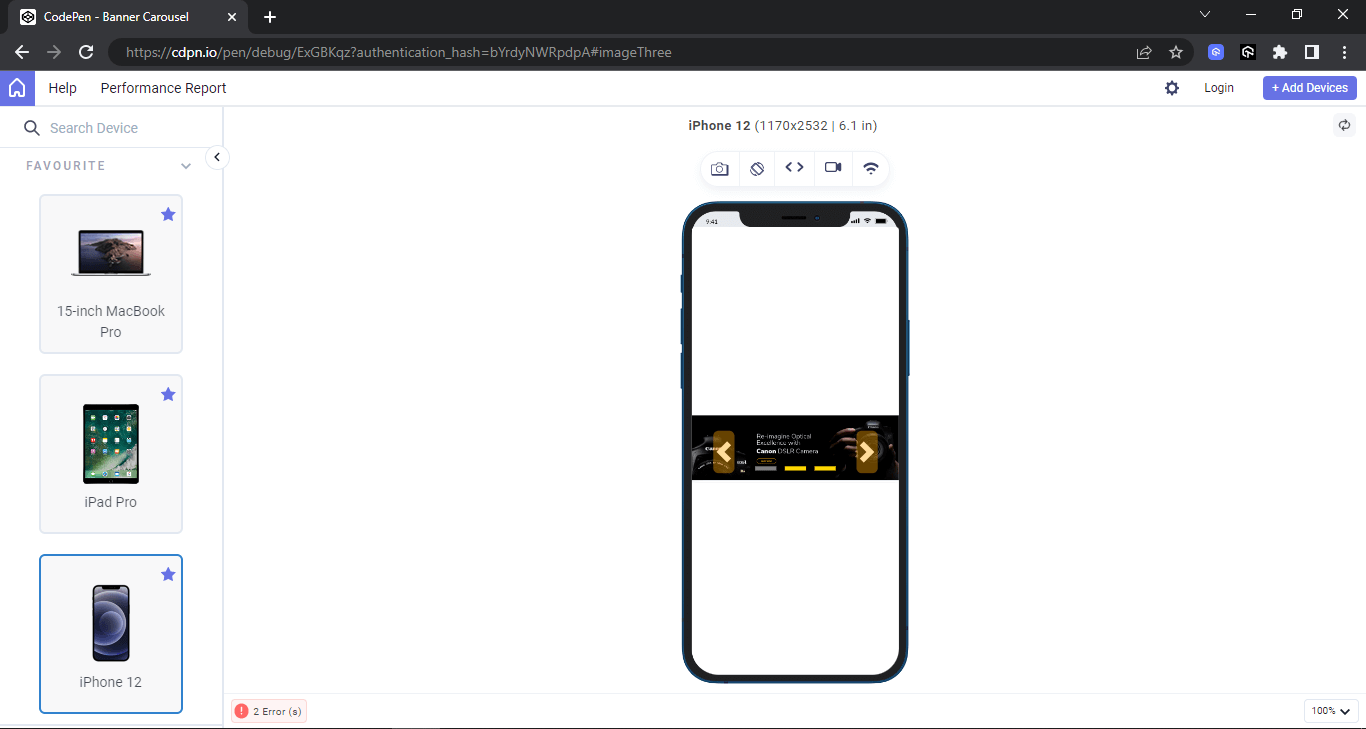1366x729 pixels.
Task: Start video recording of the device
Action: [832, 168]
